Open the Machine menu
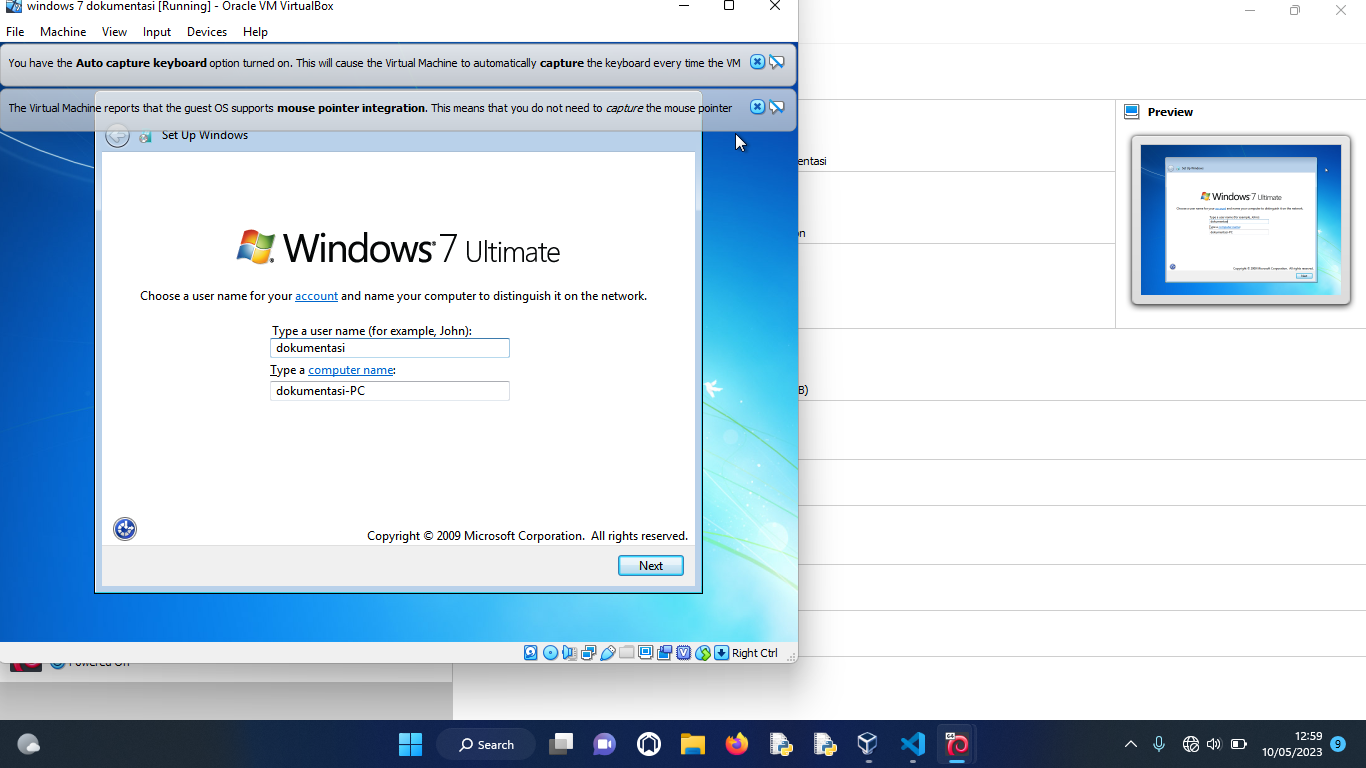Screen dimensions: 1366x768 63,32
